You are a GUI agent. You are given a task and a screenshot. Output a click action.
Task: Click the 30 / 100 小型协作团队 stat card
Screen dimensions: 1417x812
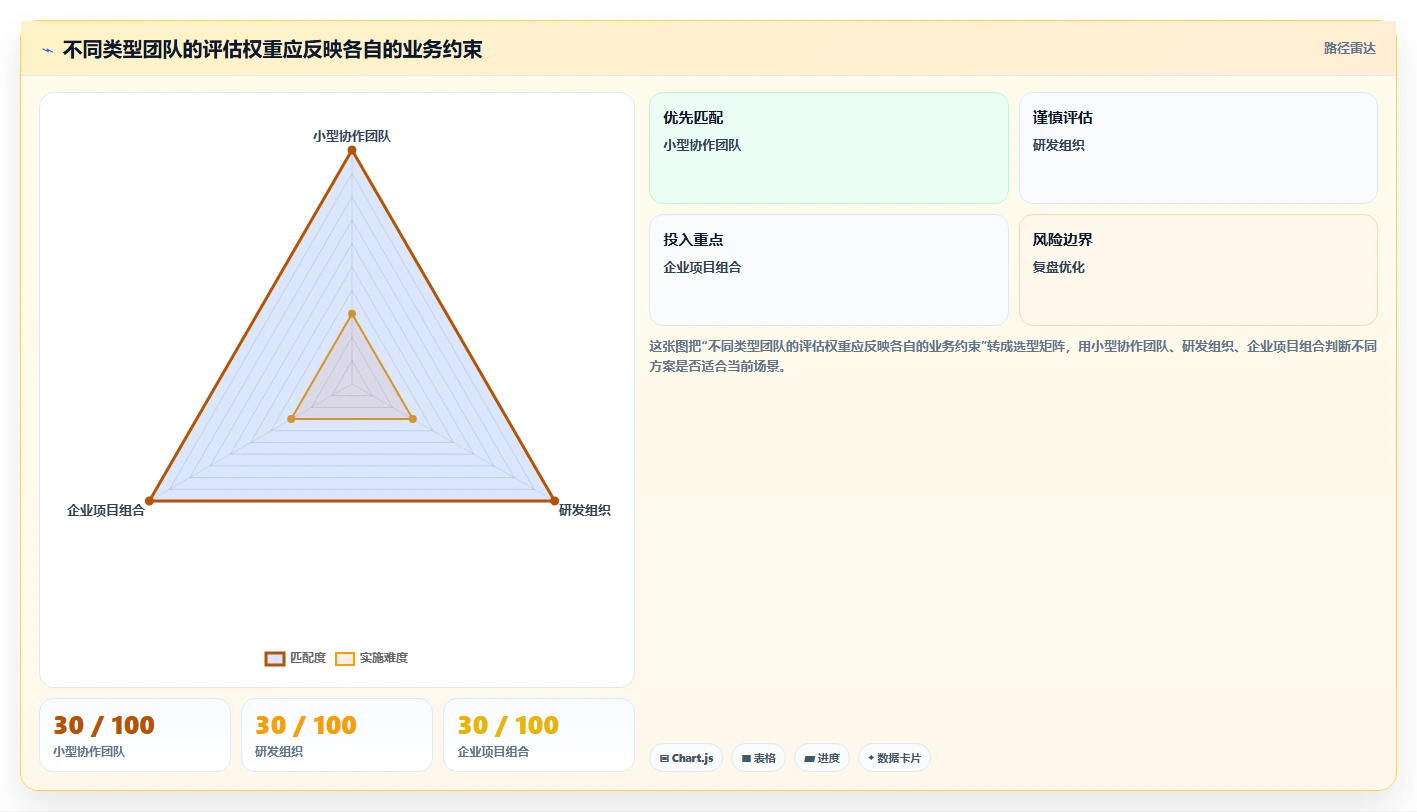click(135, 735)
